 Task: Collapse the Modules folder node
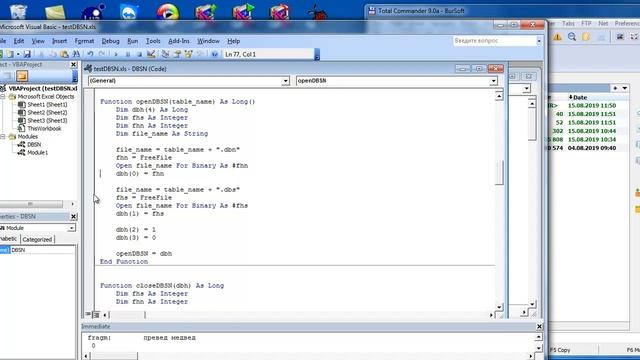point(2,137)
